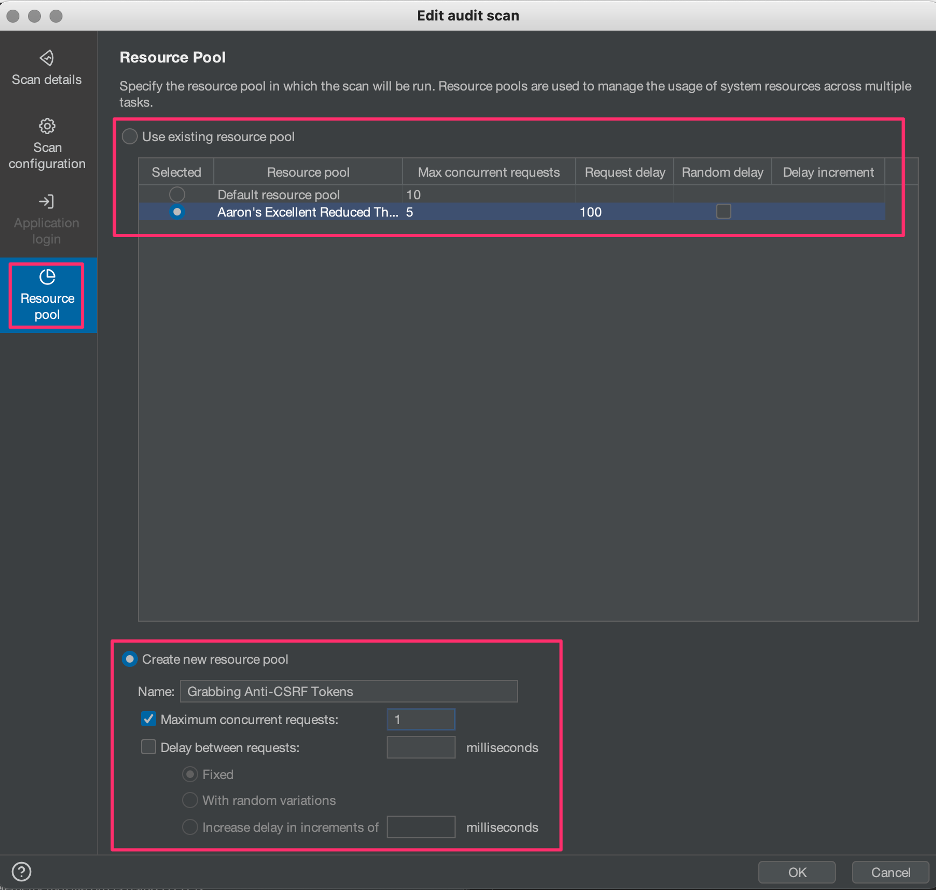
Task: Select Create new resource pool option
Action: [x=130, y=659]
